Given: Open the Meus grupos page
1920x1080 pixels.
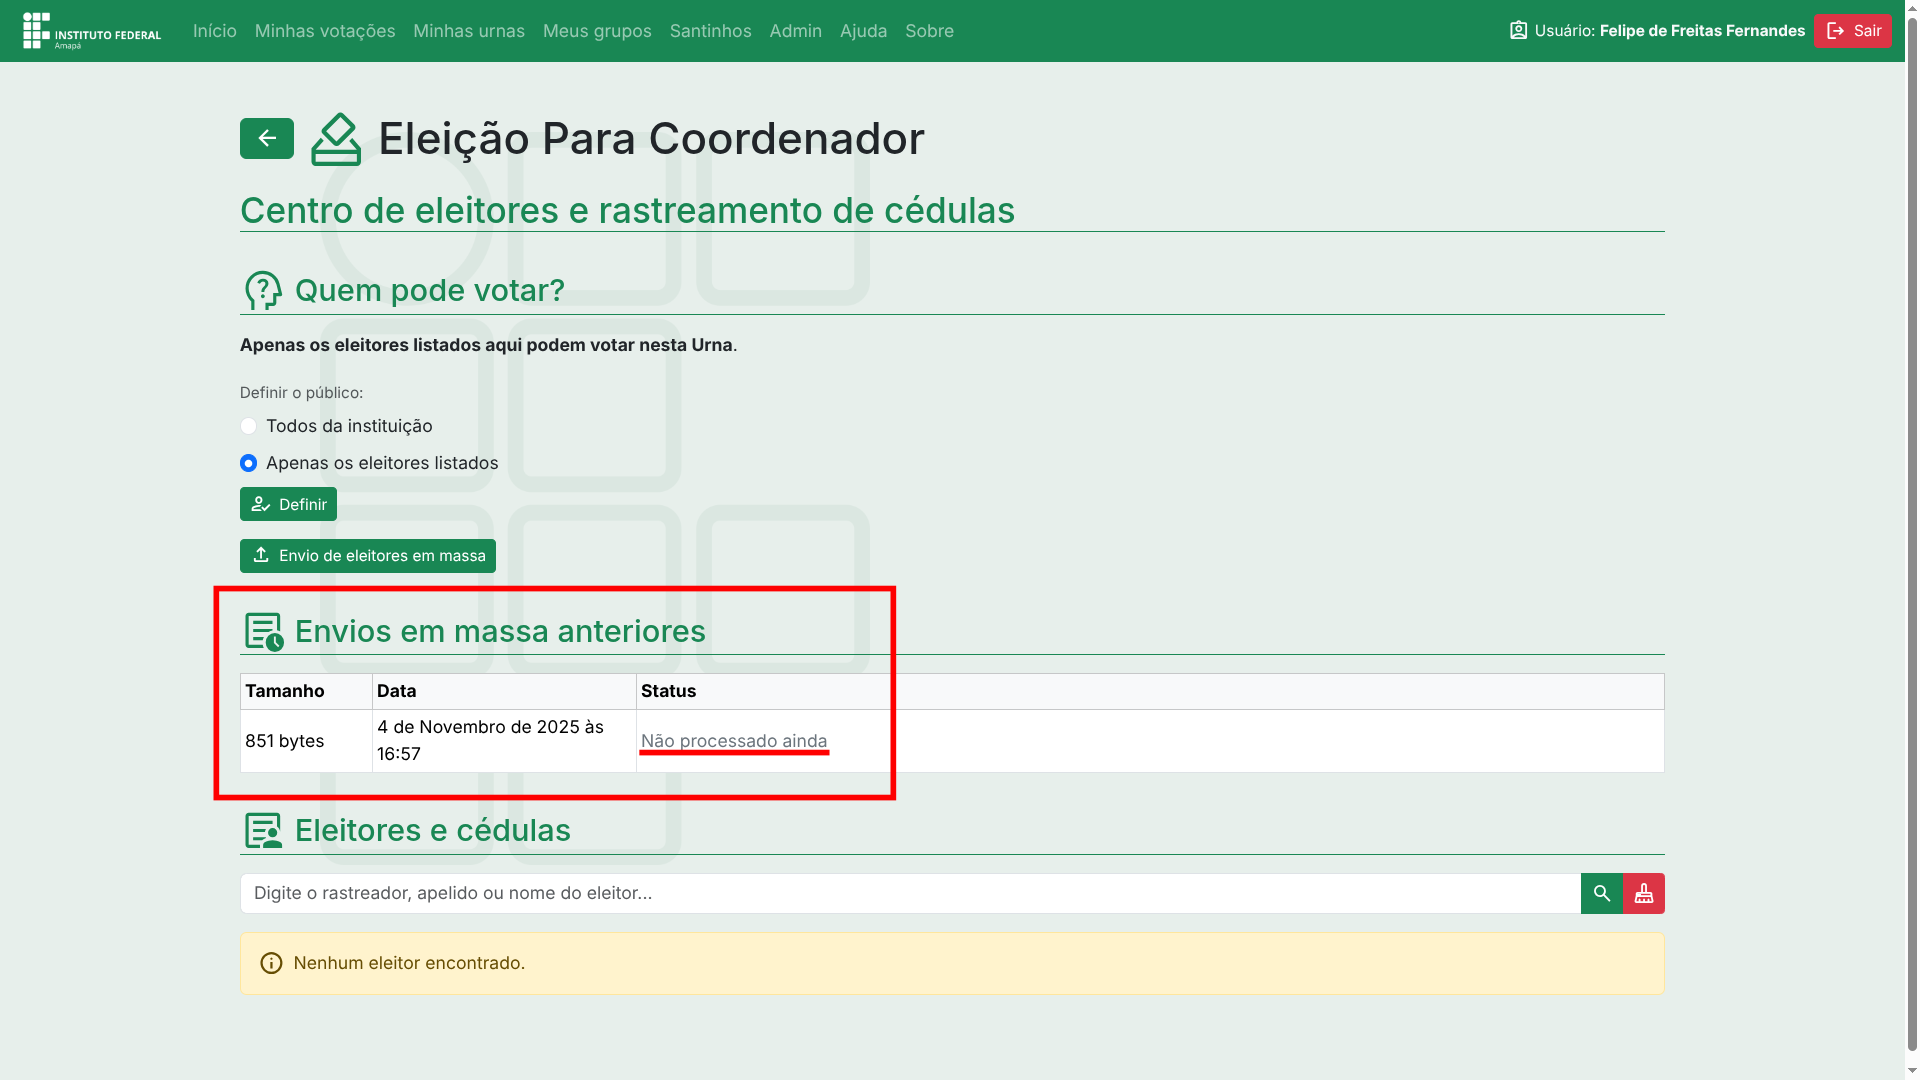Looking at the screenshot, I should coord(597,31).
